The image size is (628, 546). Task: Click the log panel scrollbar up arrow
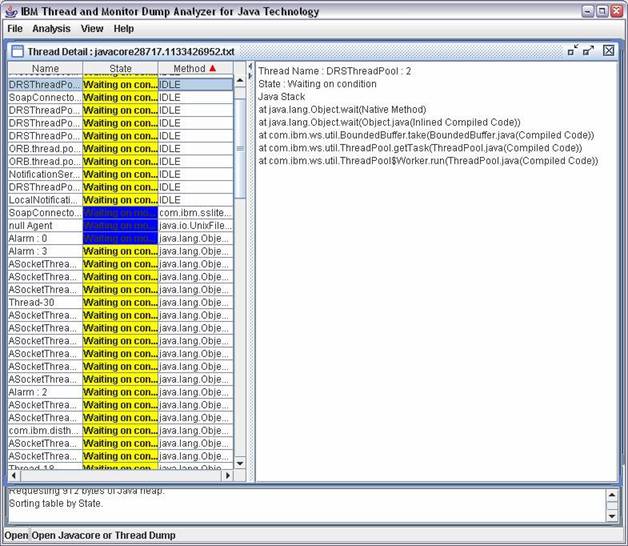(612, 496)
